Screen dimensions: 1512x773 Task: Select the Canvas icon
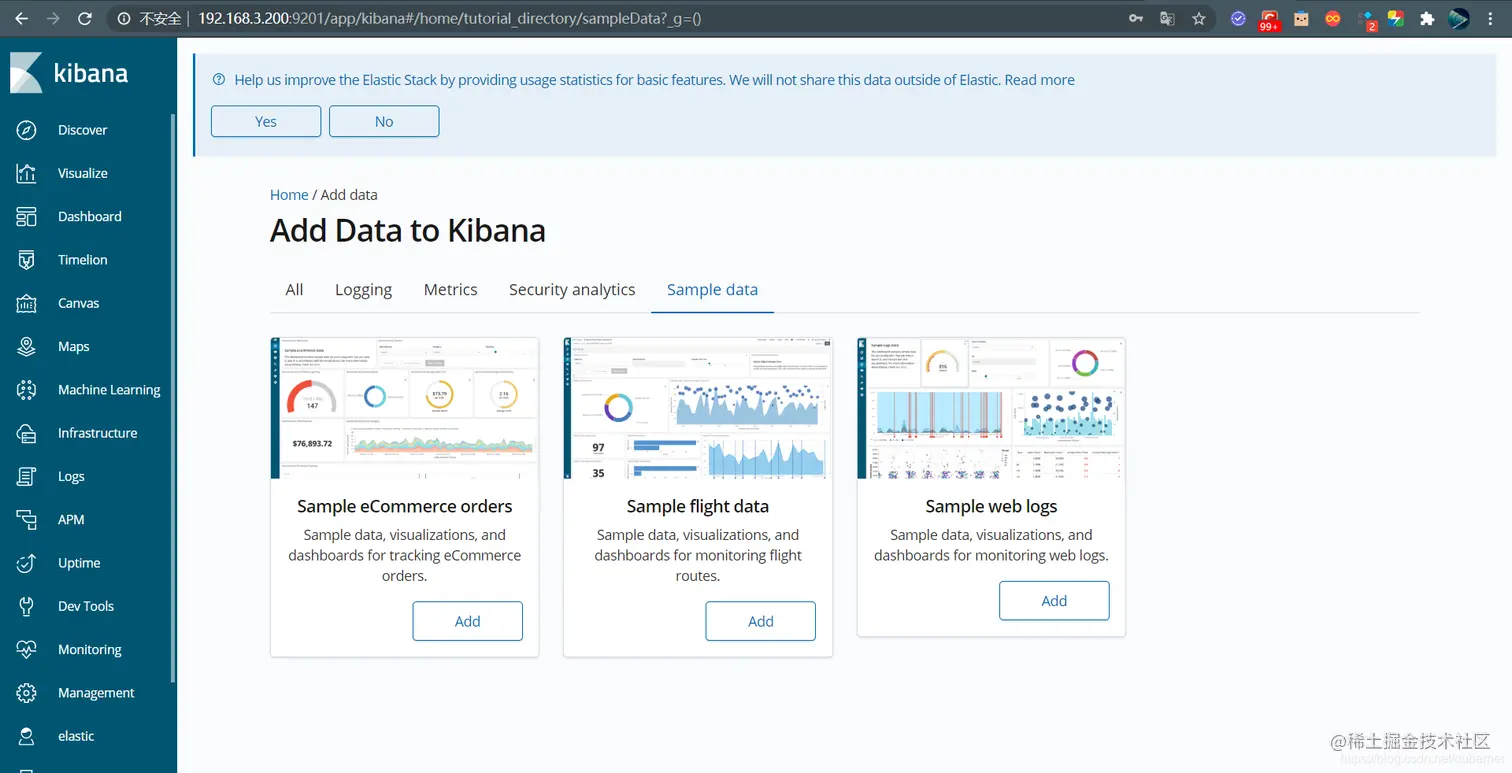(27, 303)
